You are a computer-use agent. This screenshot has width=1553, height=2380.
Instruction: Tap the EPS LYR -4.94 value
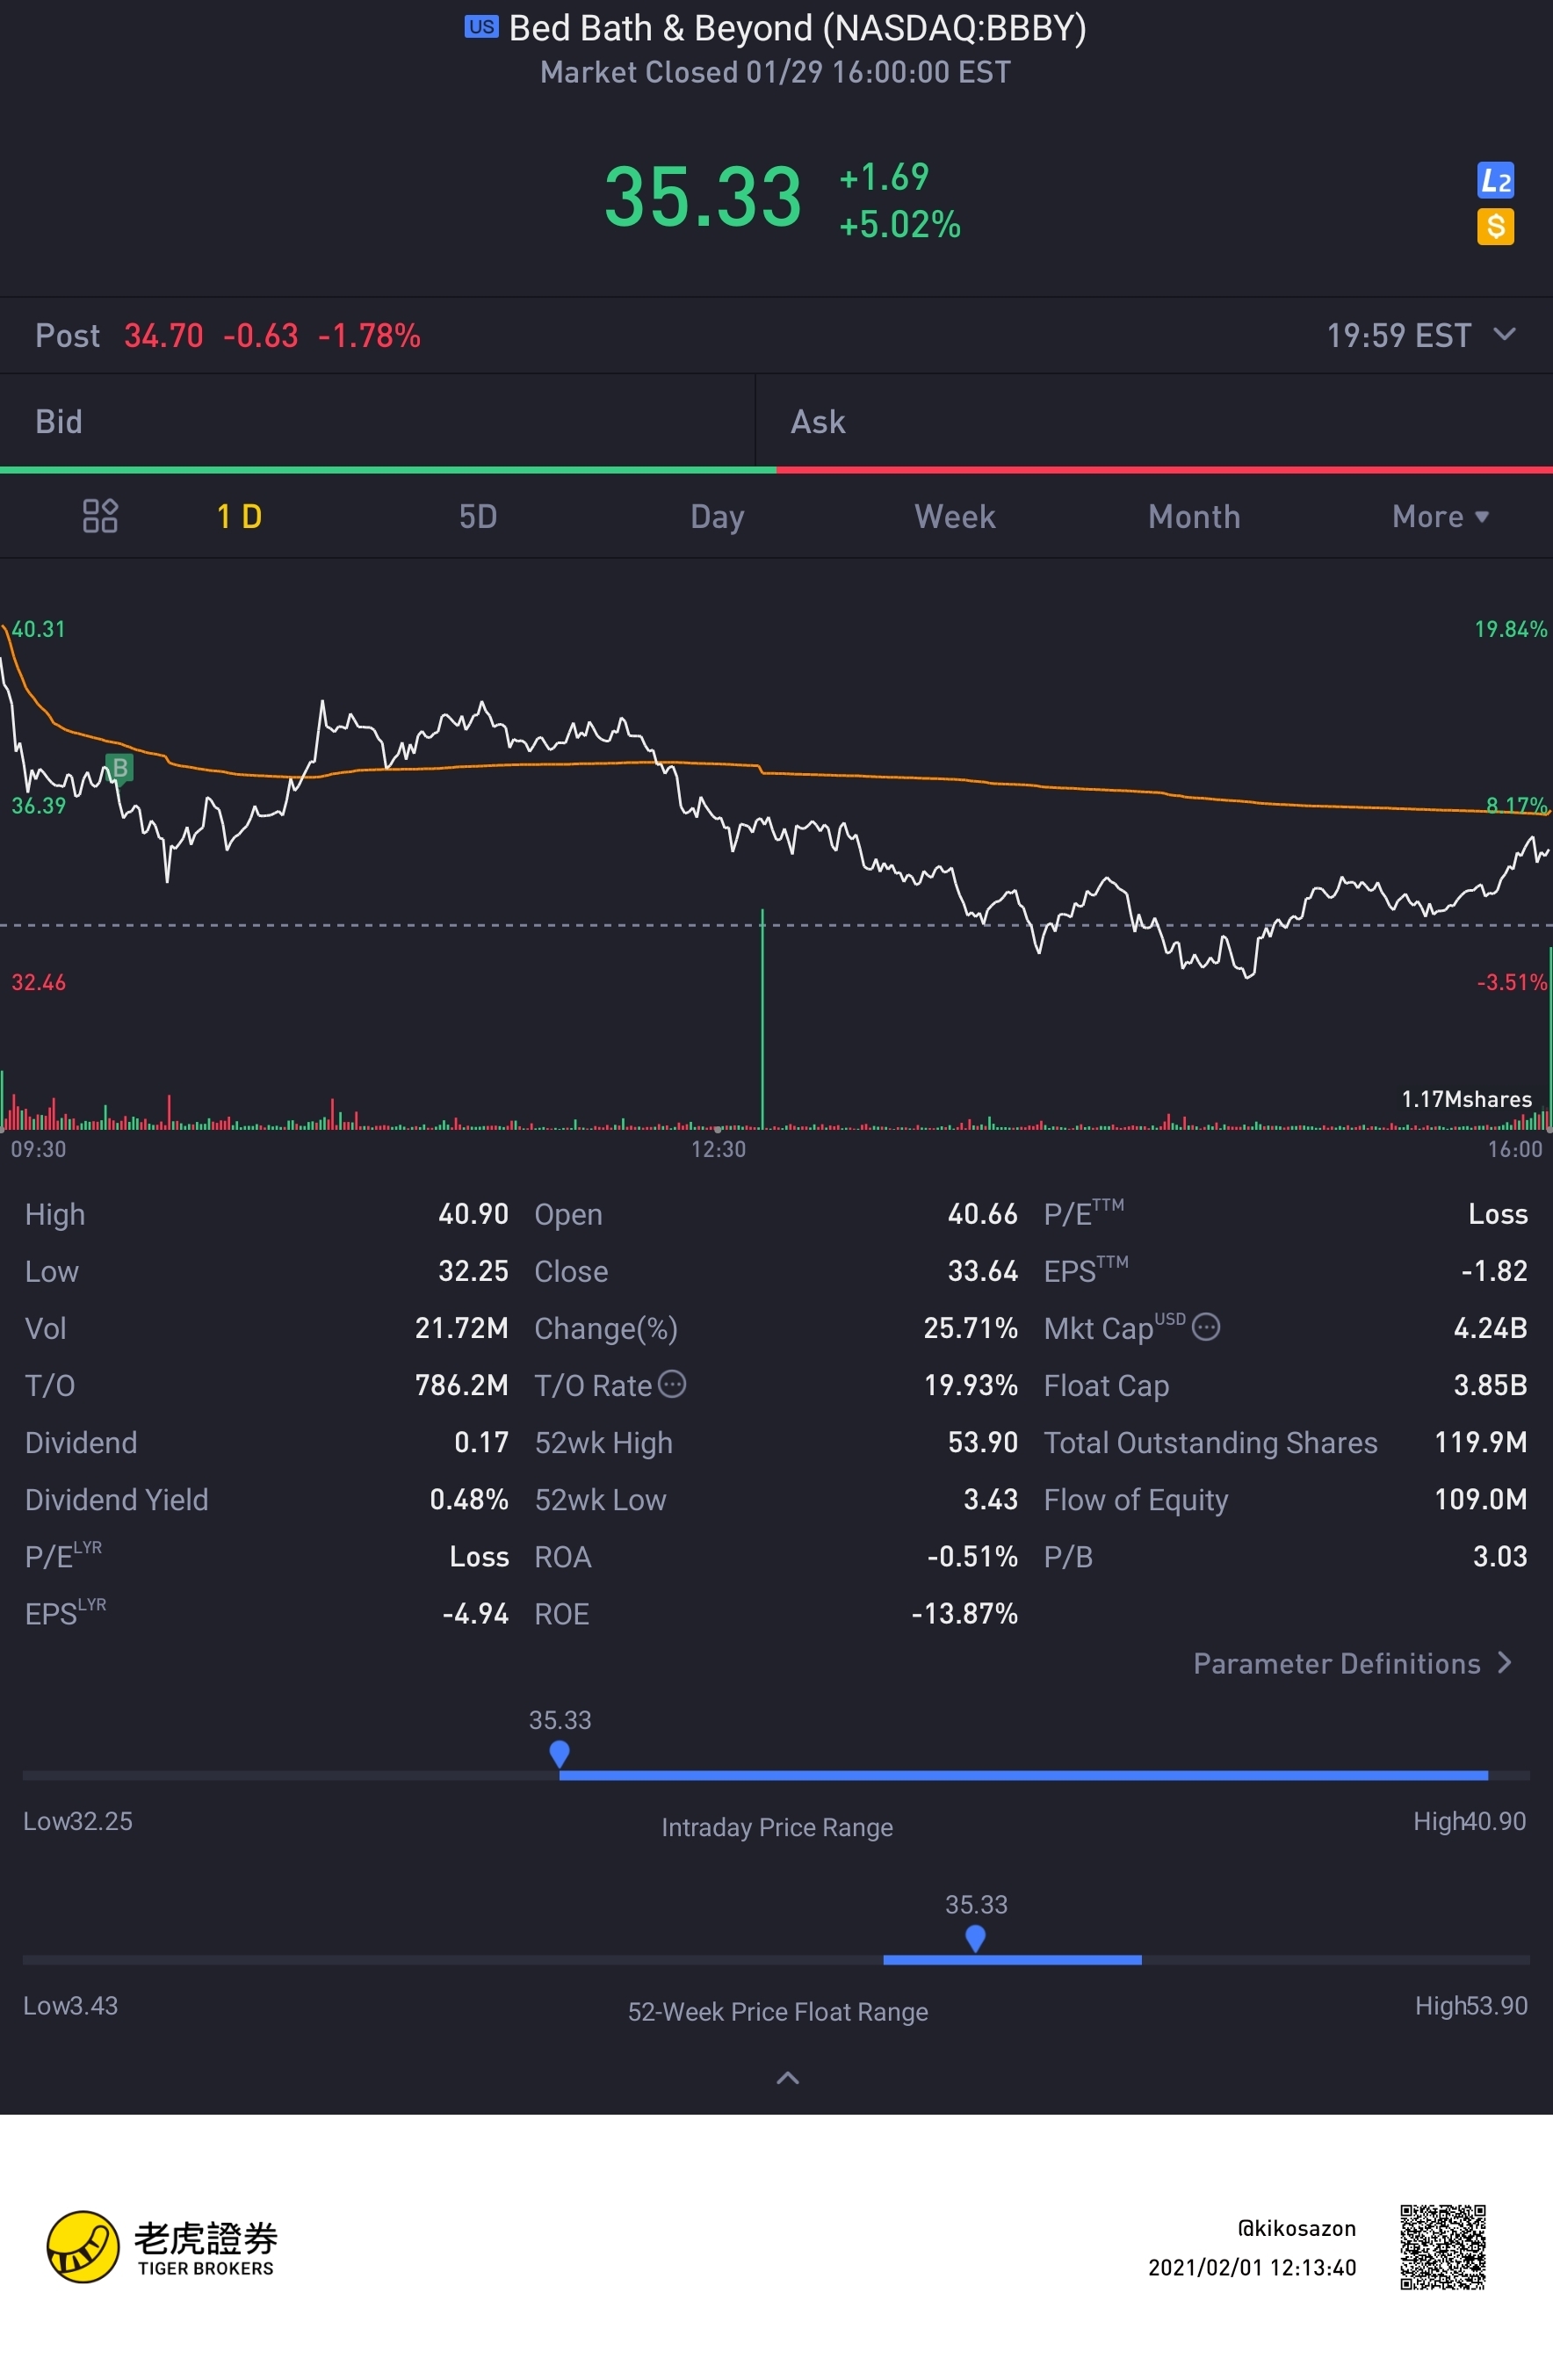pyautogui.click(x=475, y=1612)
